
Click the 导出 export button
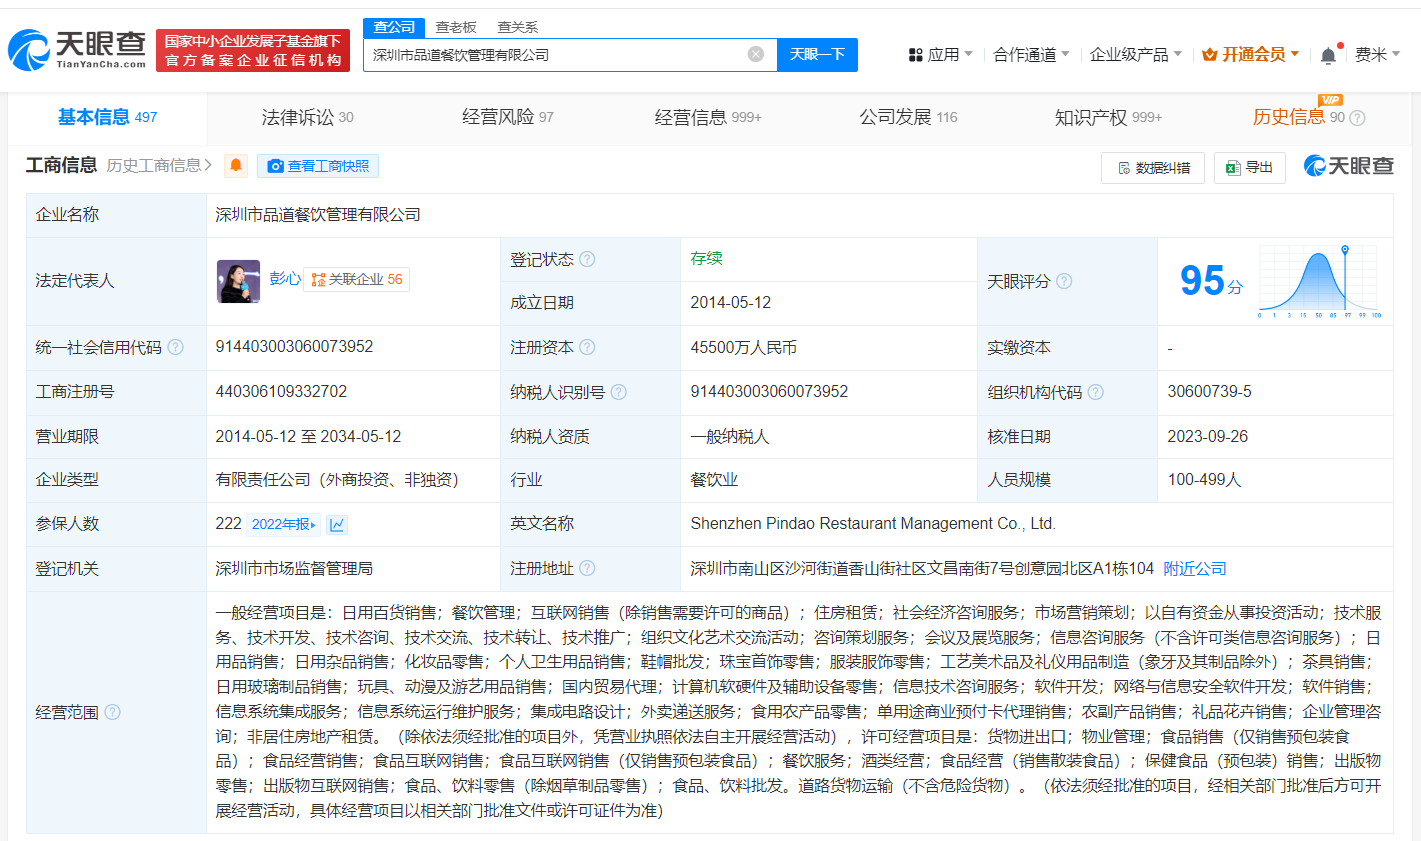pyautogui.click(x=1249, y=167)
